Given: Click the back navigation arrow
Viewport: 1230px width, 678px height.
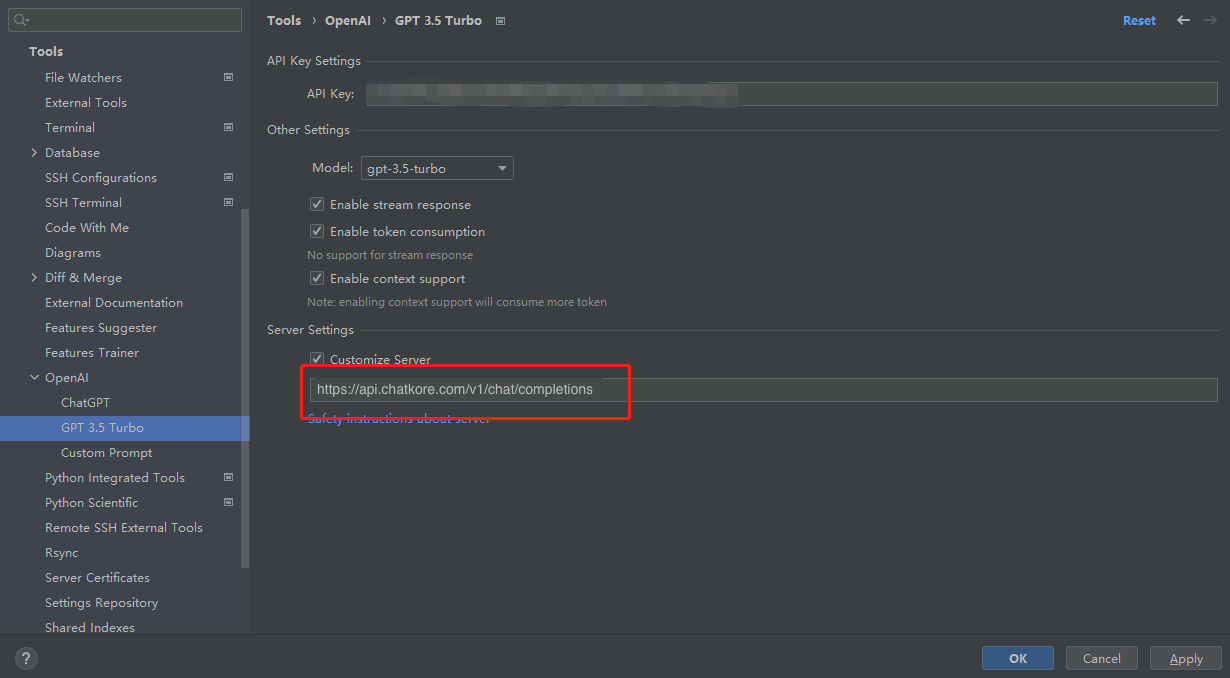Looking at the screenshot, I should (1184, 20).
